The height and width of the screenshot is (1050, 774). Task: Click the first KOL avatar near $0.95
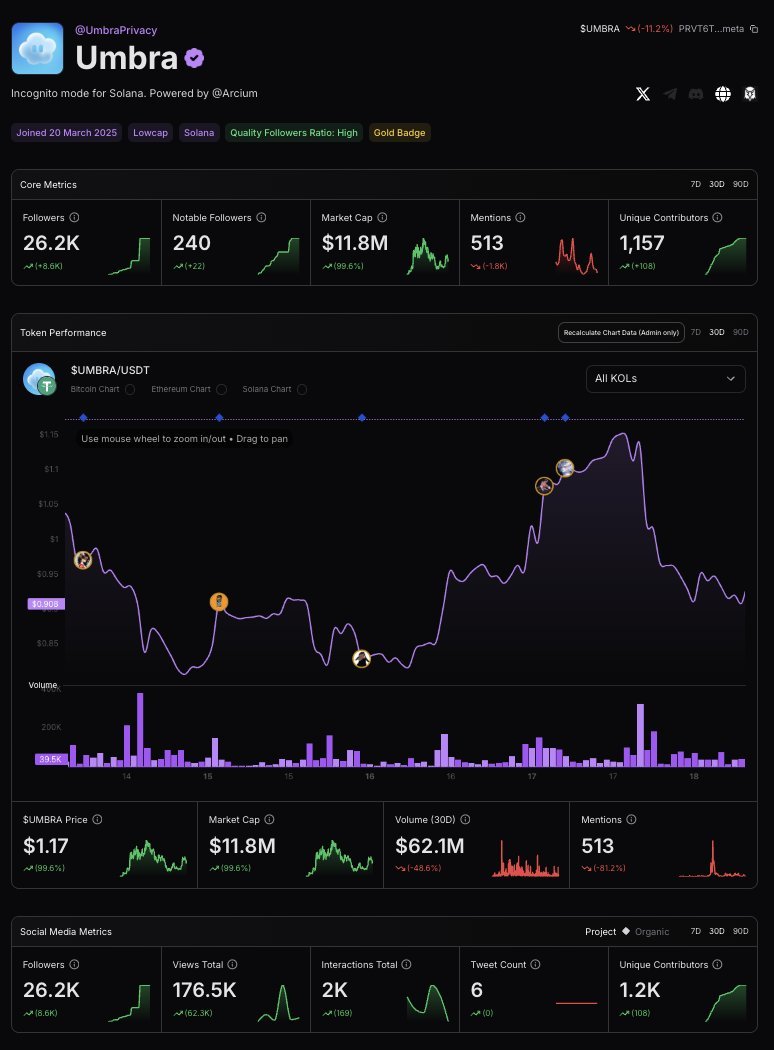[83, 560]
